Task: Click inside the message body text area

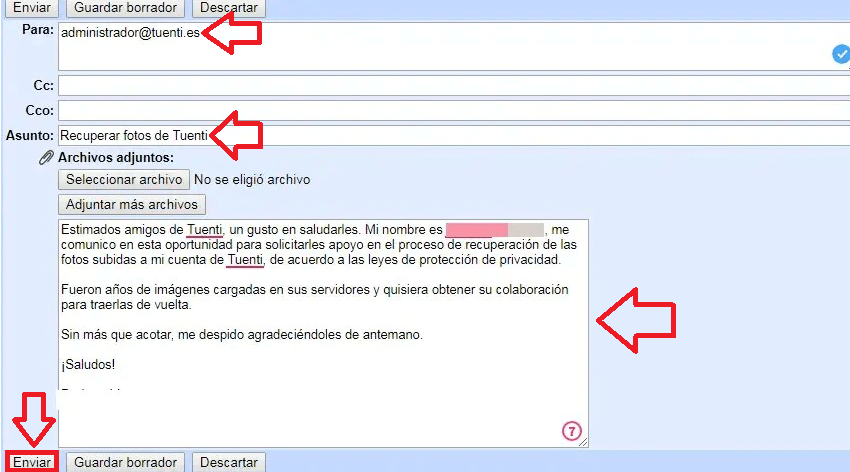Action: point(323,333)
